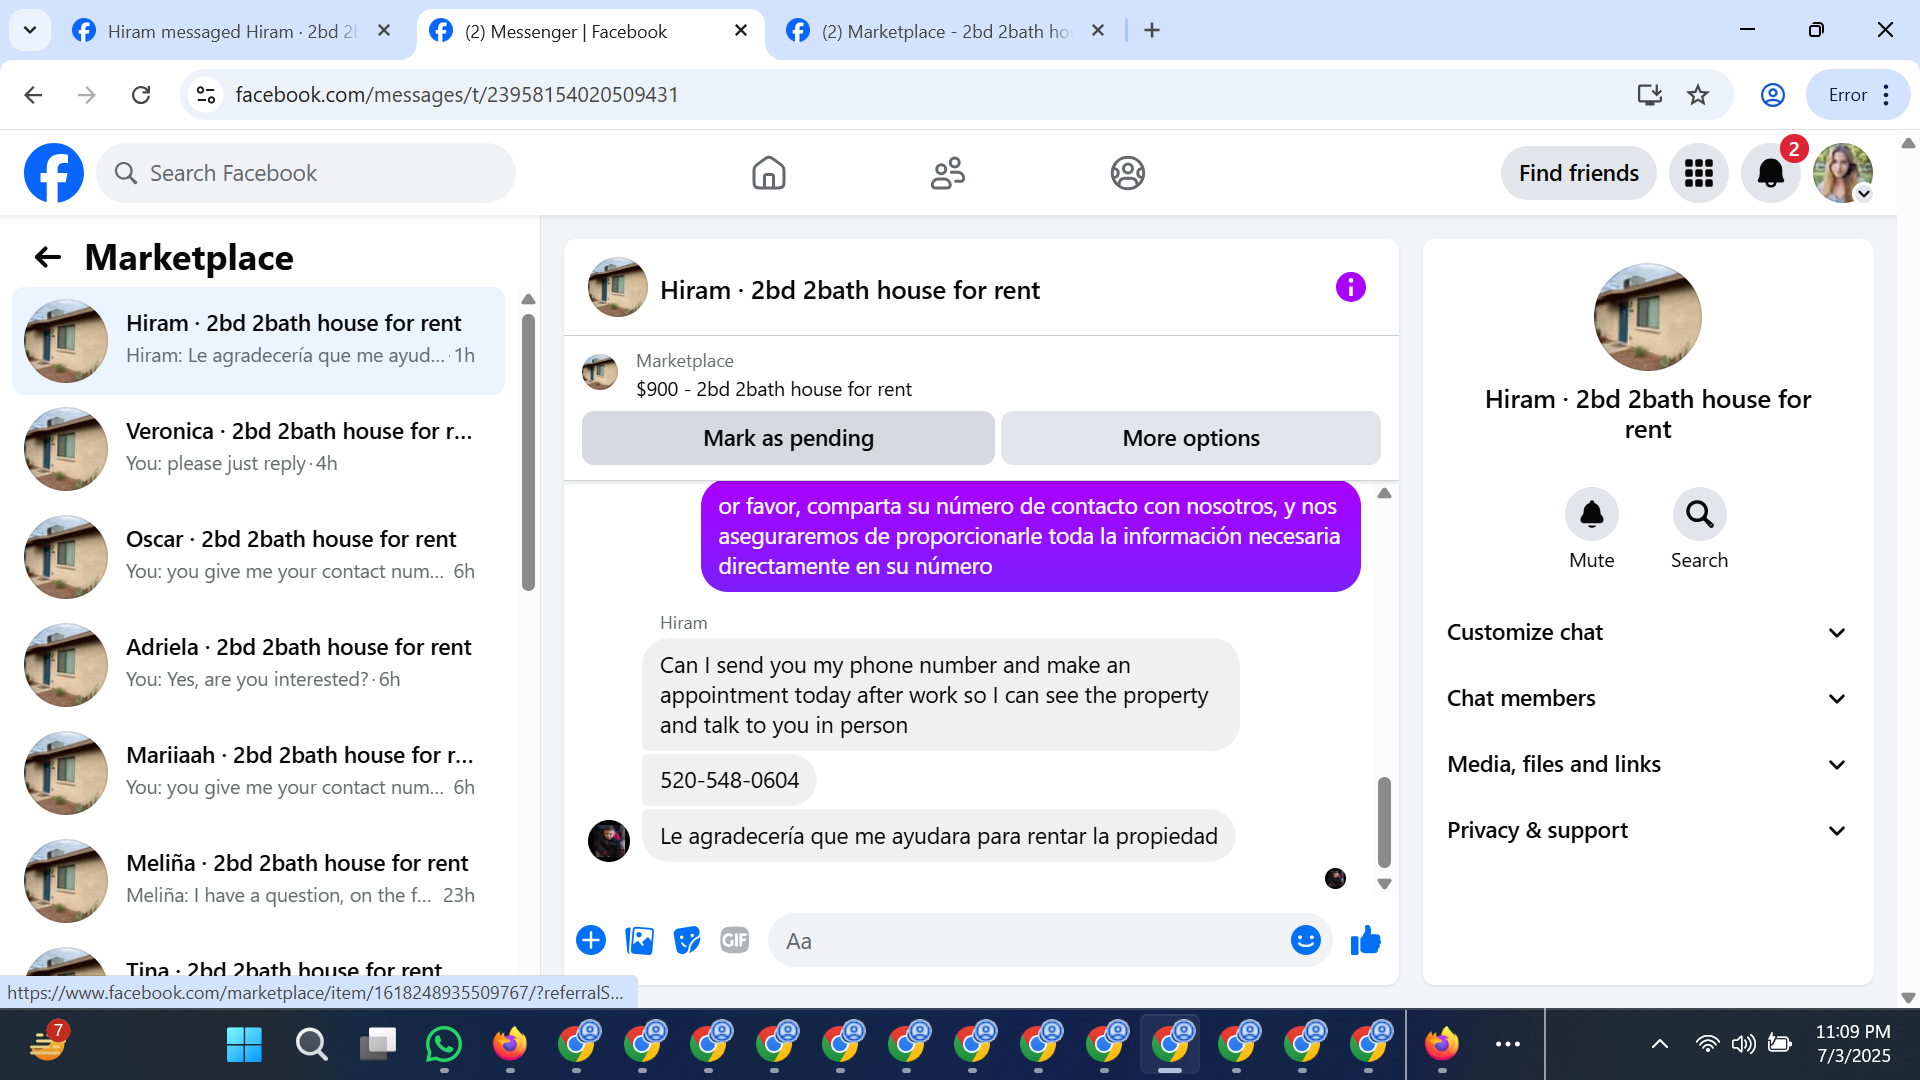Expand Chat members section

pos(1647,698)
